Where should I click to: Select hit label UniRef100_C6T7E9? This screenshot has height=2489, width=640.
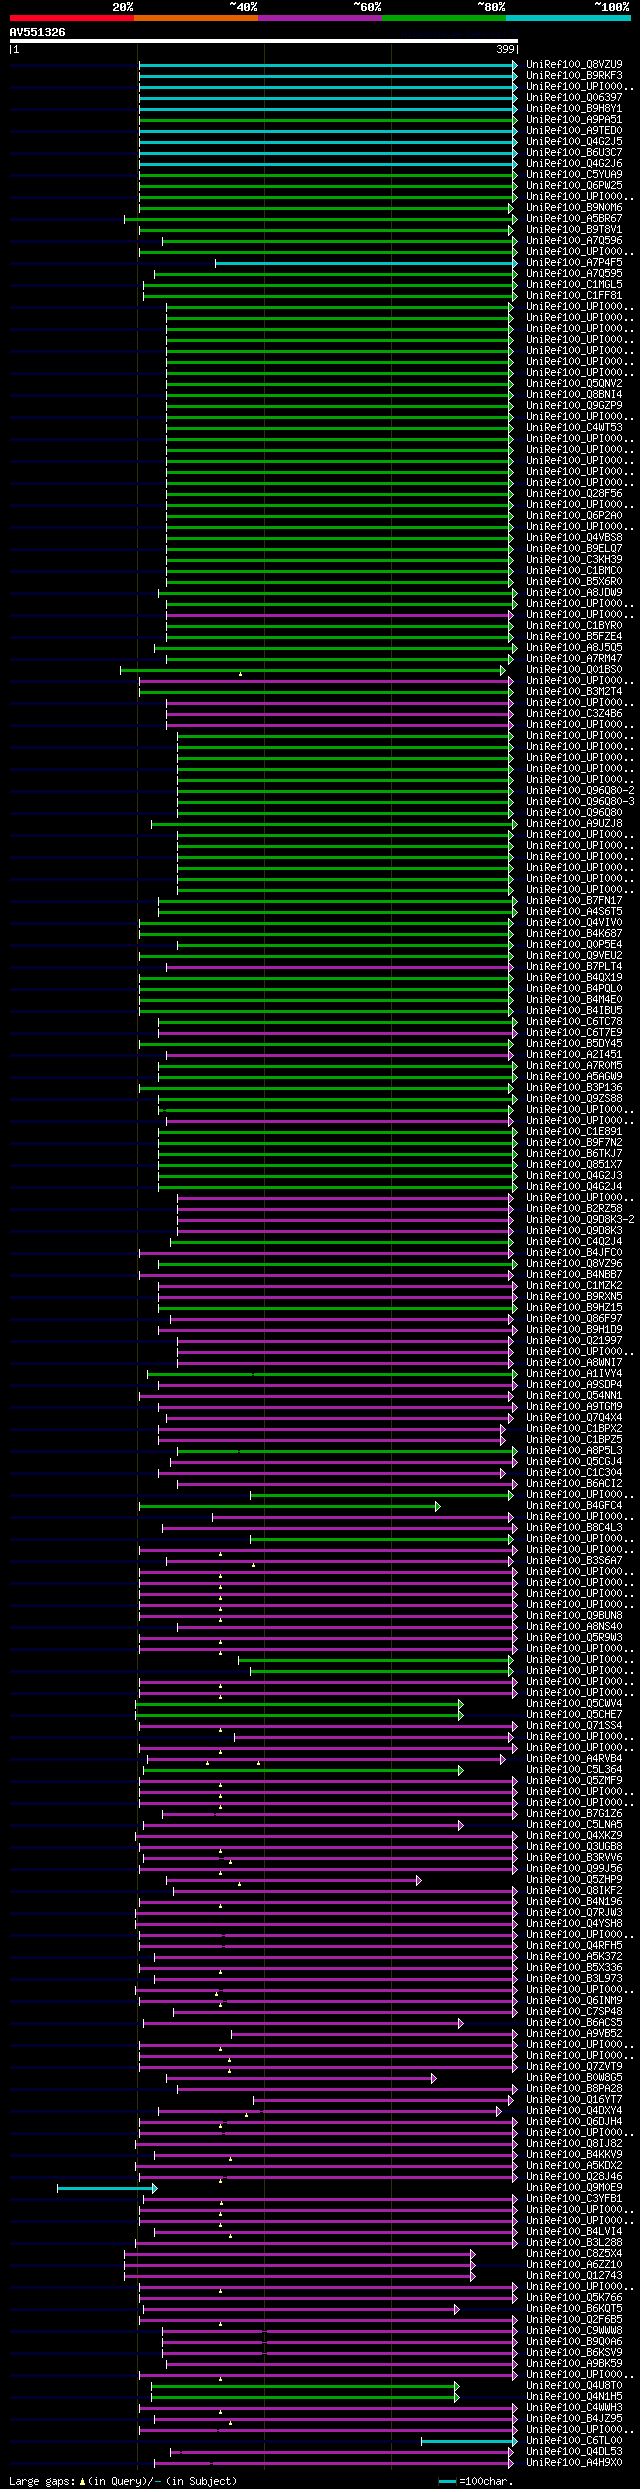click(574, 1033)
